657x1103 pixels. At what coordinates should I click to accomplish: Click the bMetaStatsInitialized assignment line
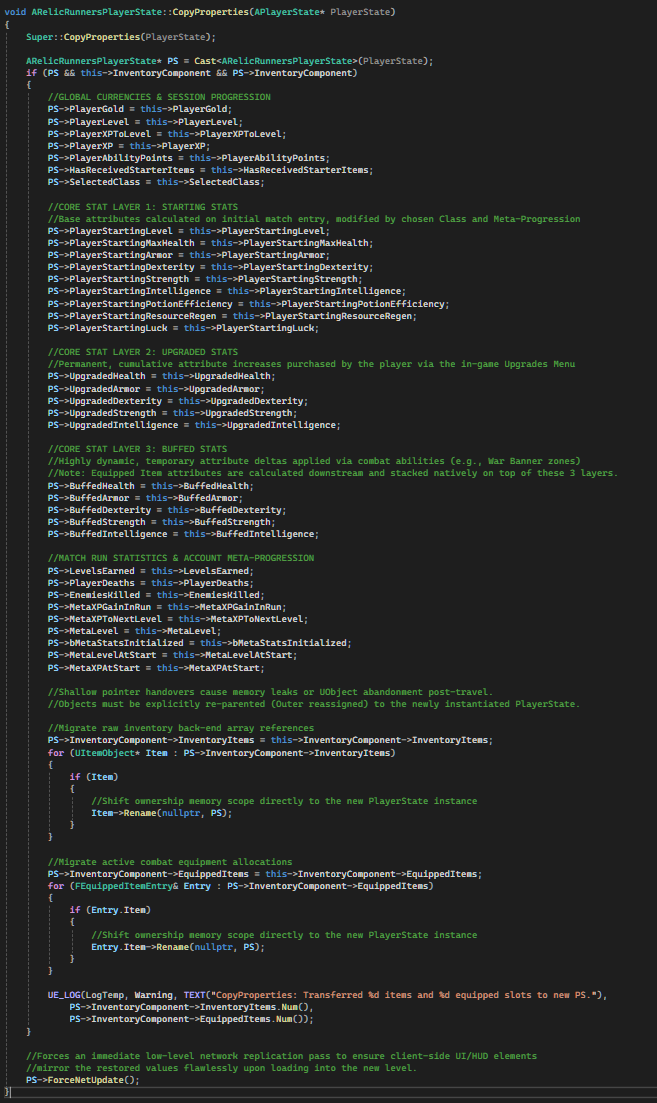point(200,643)
